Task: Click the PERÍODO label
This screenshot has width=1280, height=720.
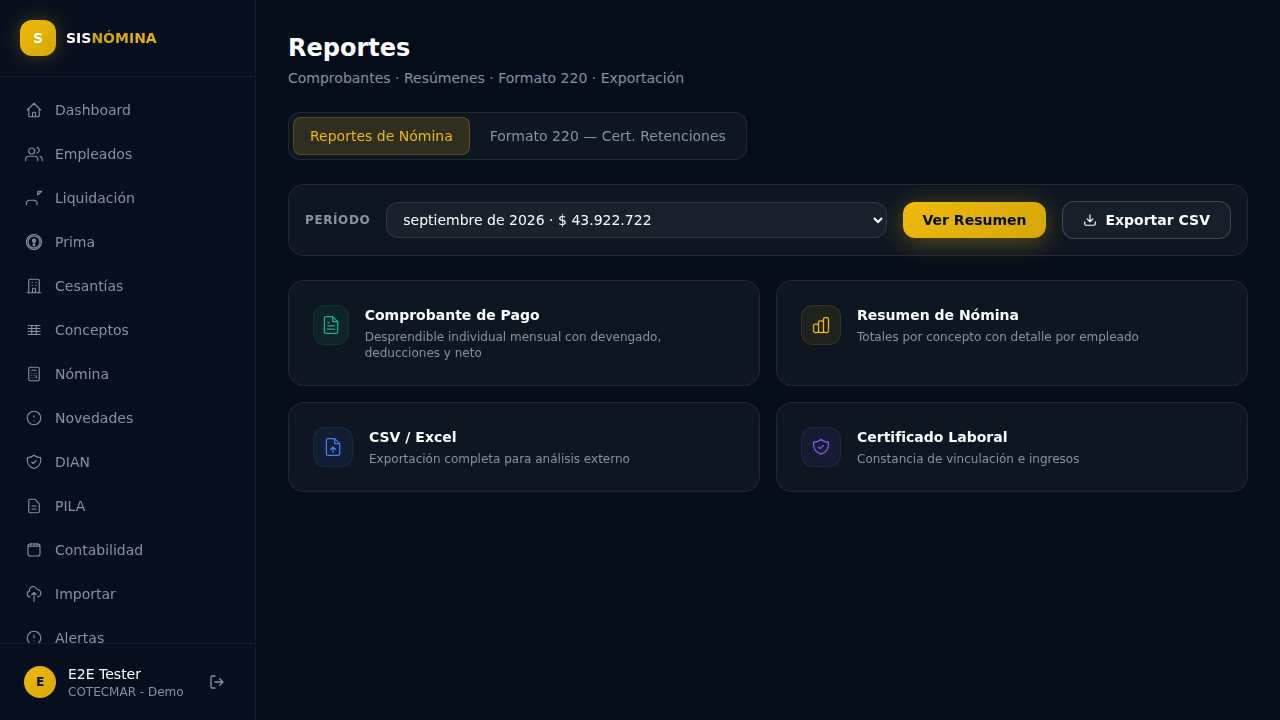Action: (x=337, y=220)
